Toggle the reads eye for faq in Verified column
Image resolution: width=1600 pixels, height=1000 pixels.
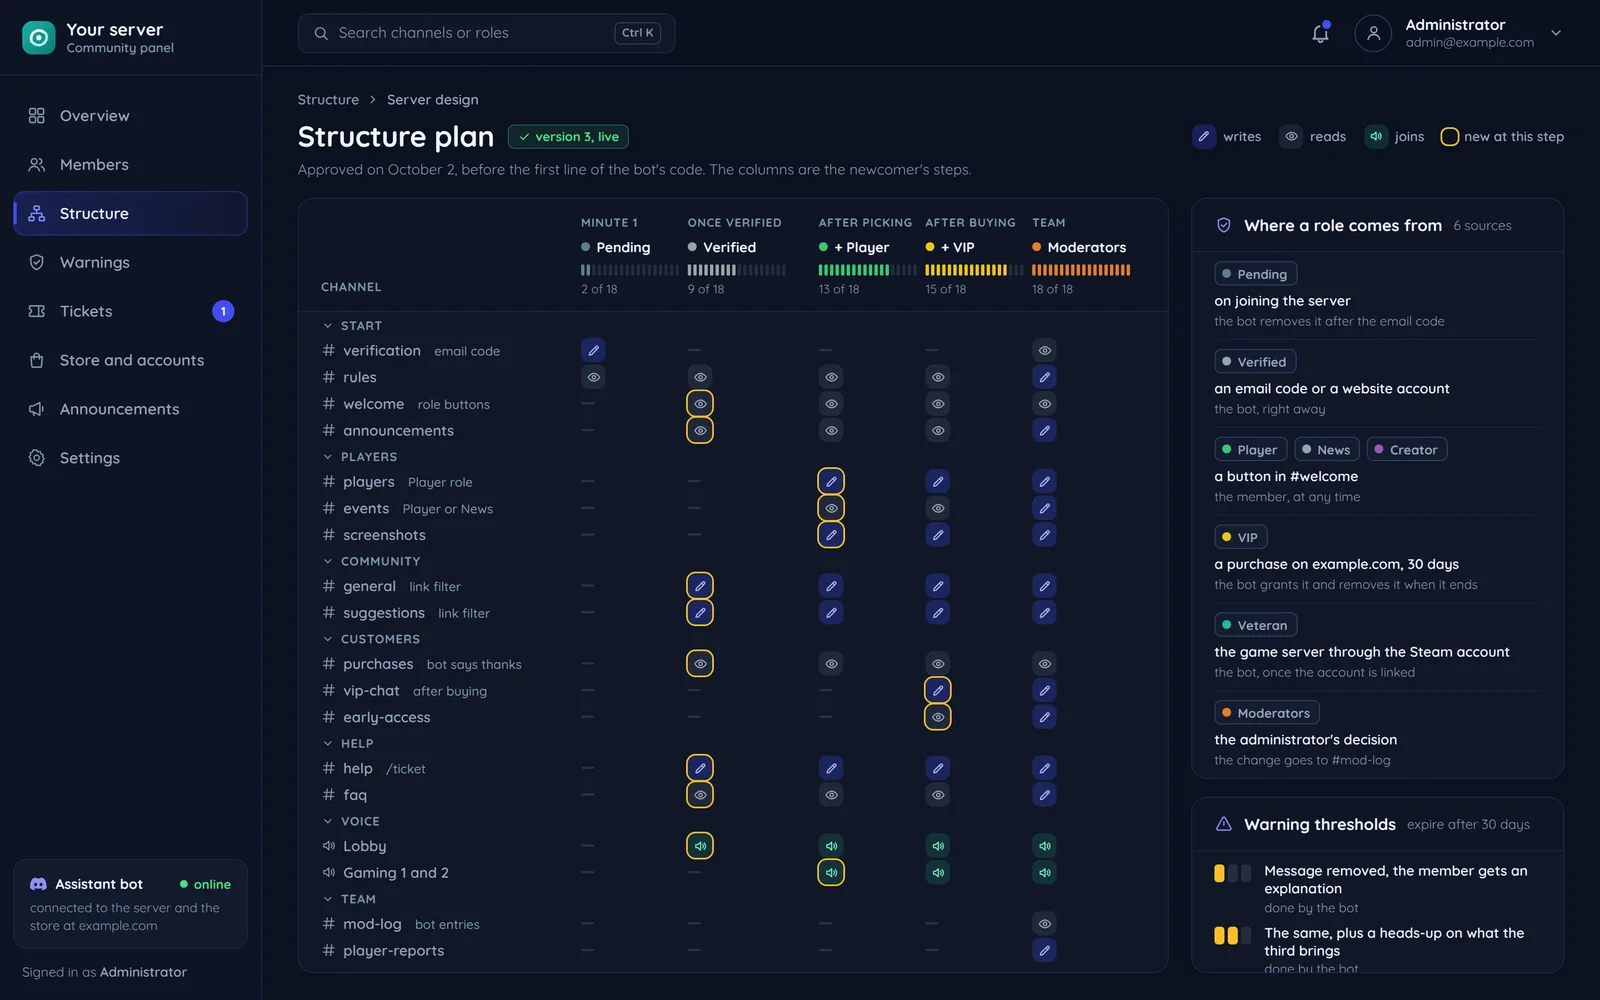point(700,795)
